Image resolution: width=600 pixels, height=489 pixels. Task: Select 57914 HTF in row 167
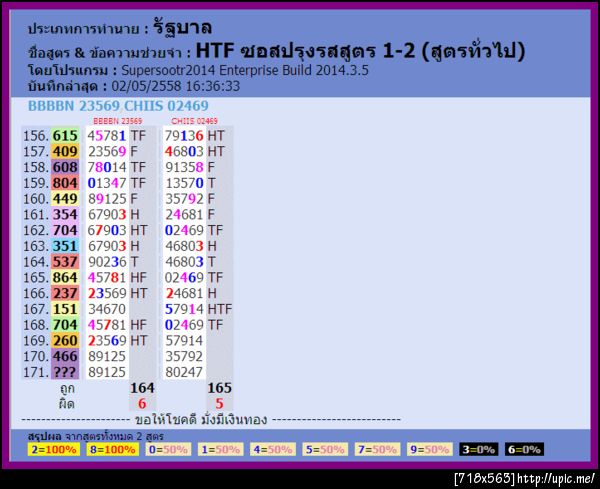tap(198, 309)
